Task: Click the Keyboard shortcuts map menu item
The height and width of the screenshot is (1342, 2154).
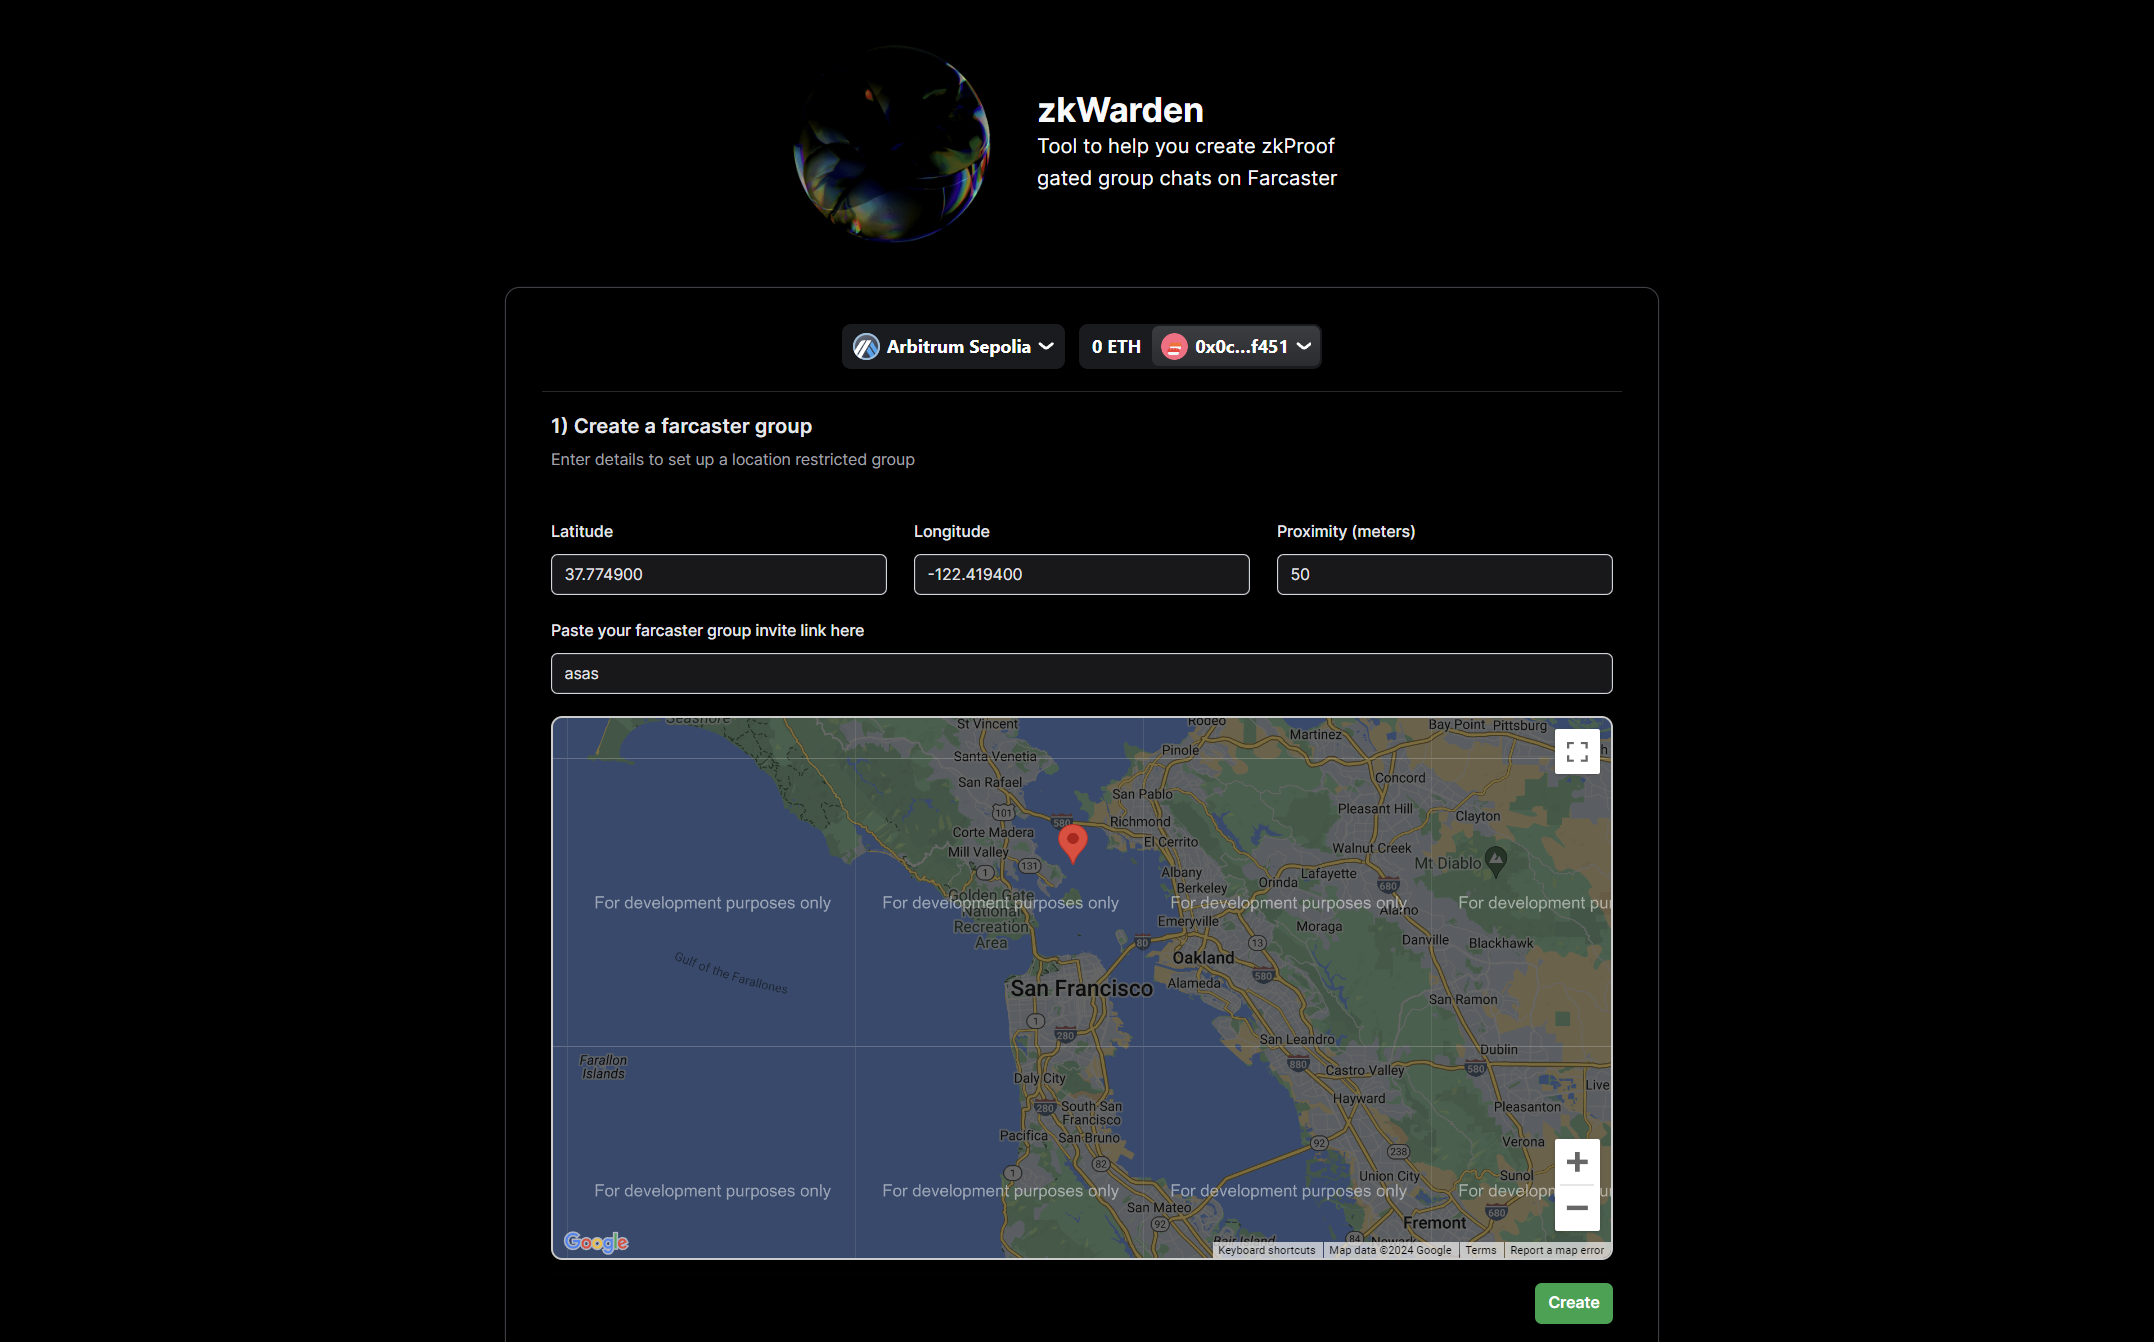Action: tap(1267, 1249)
